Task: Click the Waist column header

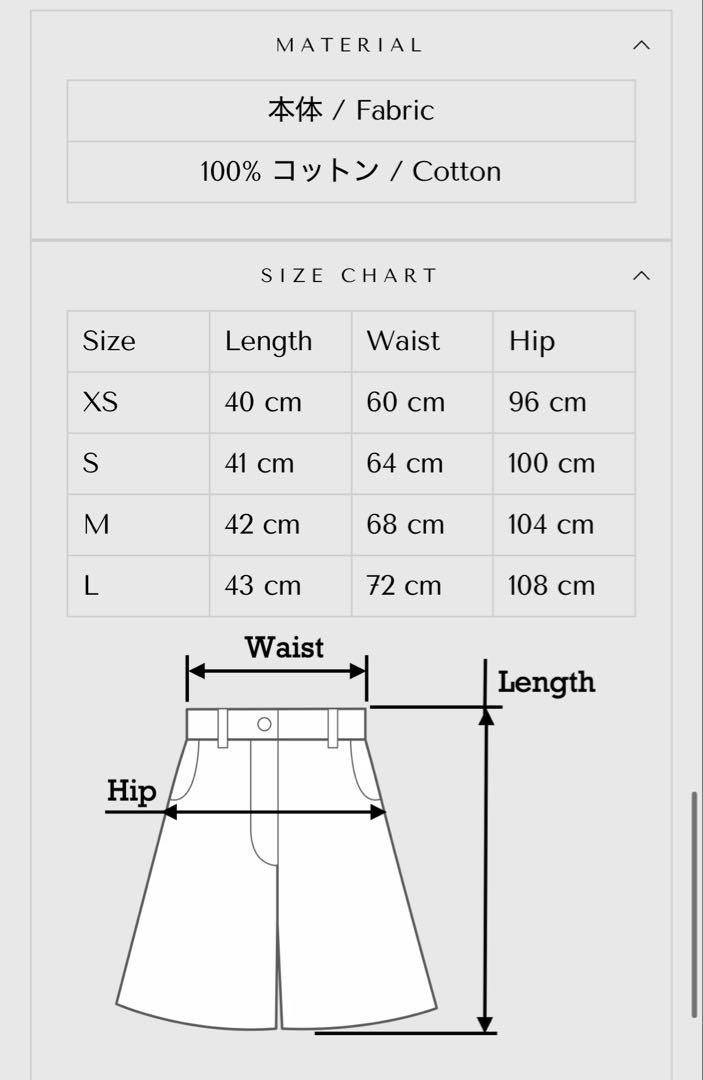Action: click(x=403, y=341)
